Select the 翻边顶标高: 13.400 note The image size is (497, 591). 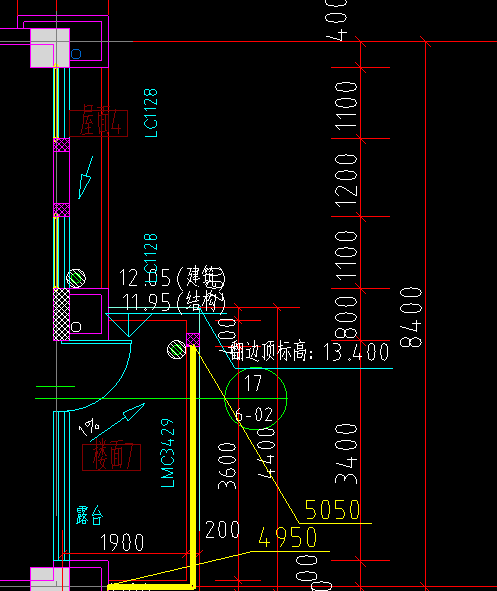tap(309, 351)
